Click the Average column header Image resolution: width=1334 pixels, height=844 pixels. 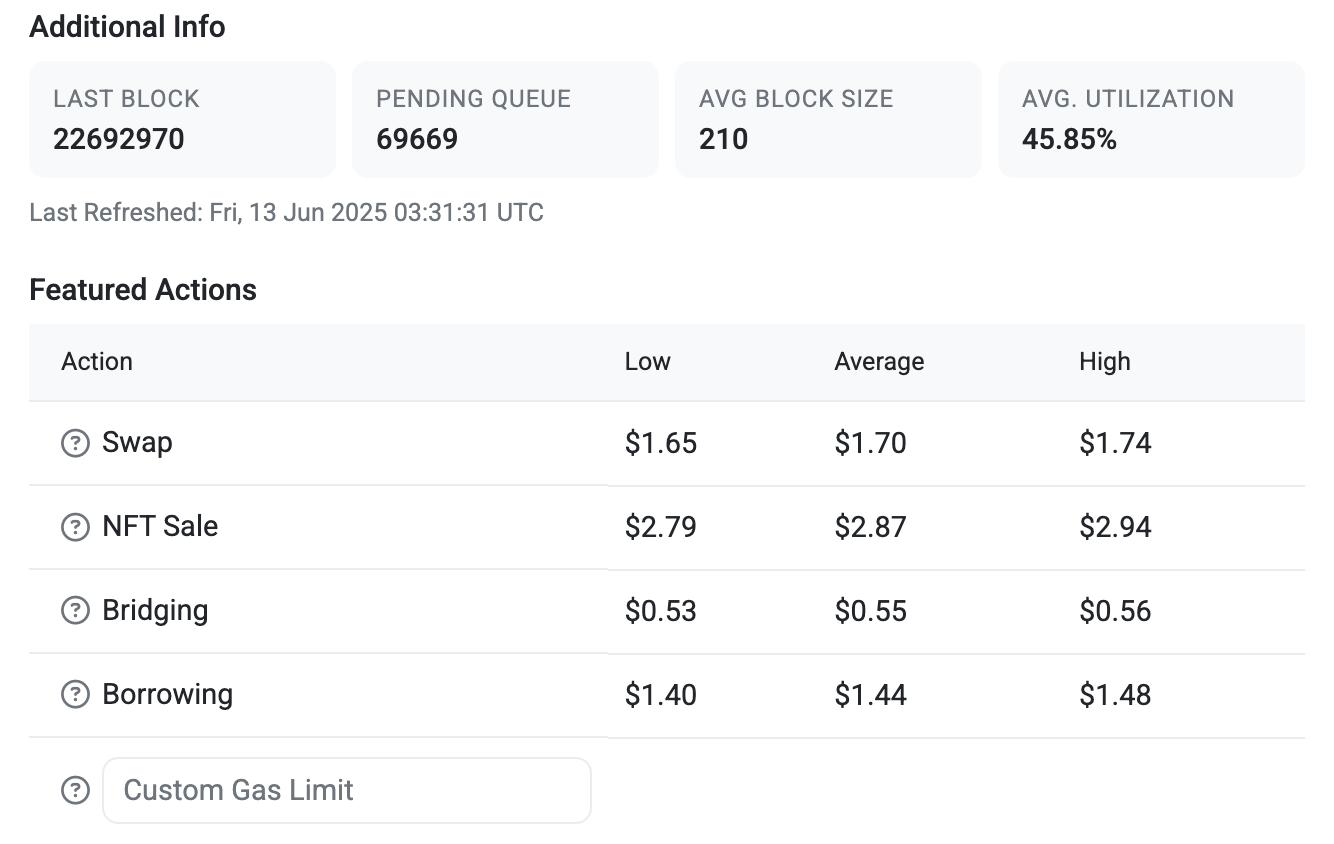[x=879, y=362]
